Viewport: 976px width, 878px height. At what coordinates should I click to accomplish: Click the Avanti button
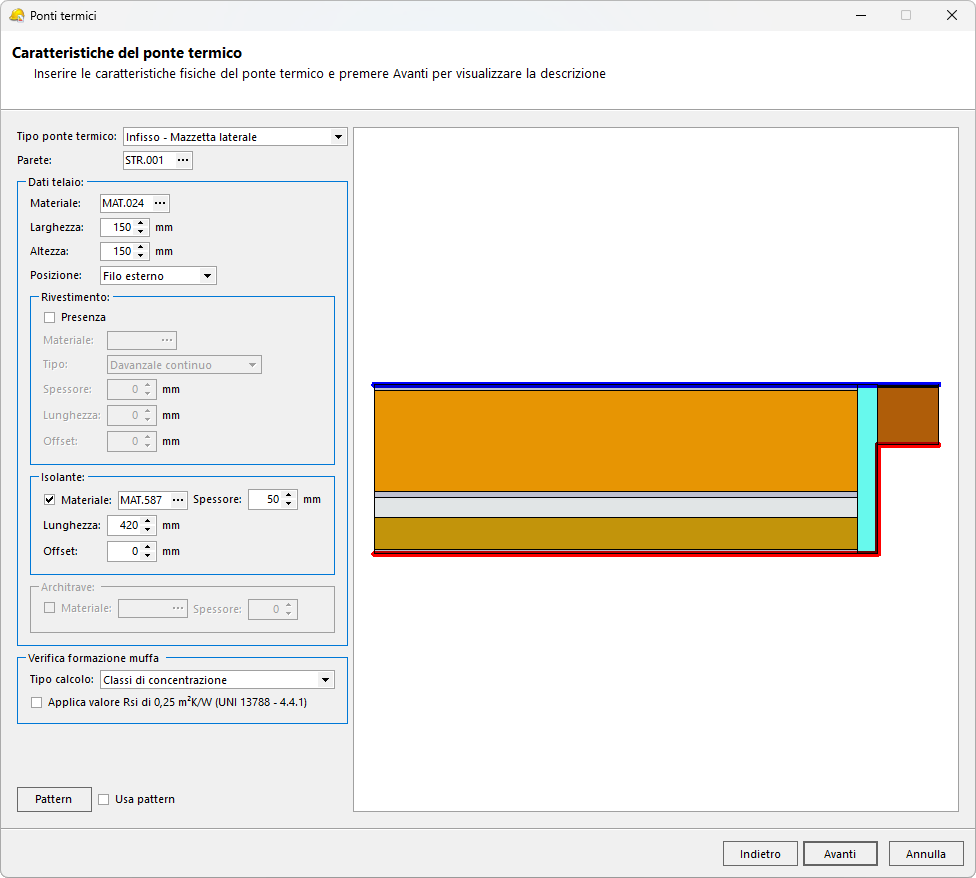(840, 854)
